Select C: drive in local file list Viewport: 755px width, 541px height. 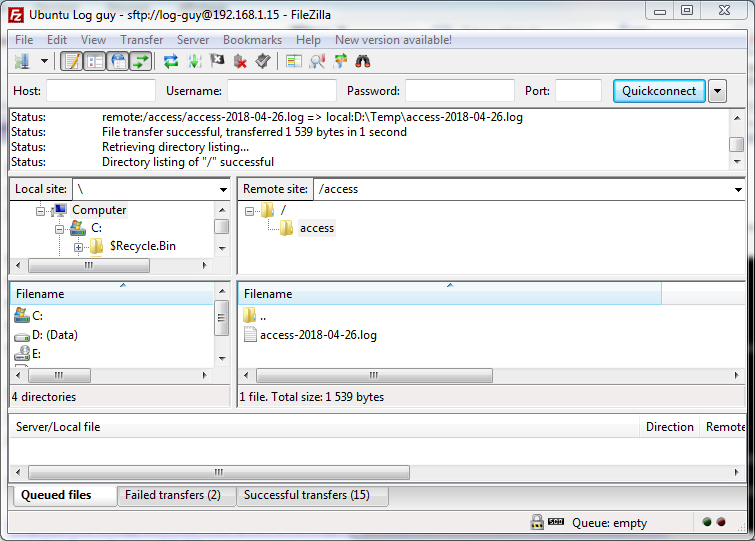tap(38, 316)
